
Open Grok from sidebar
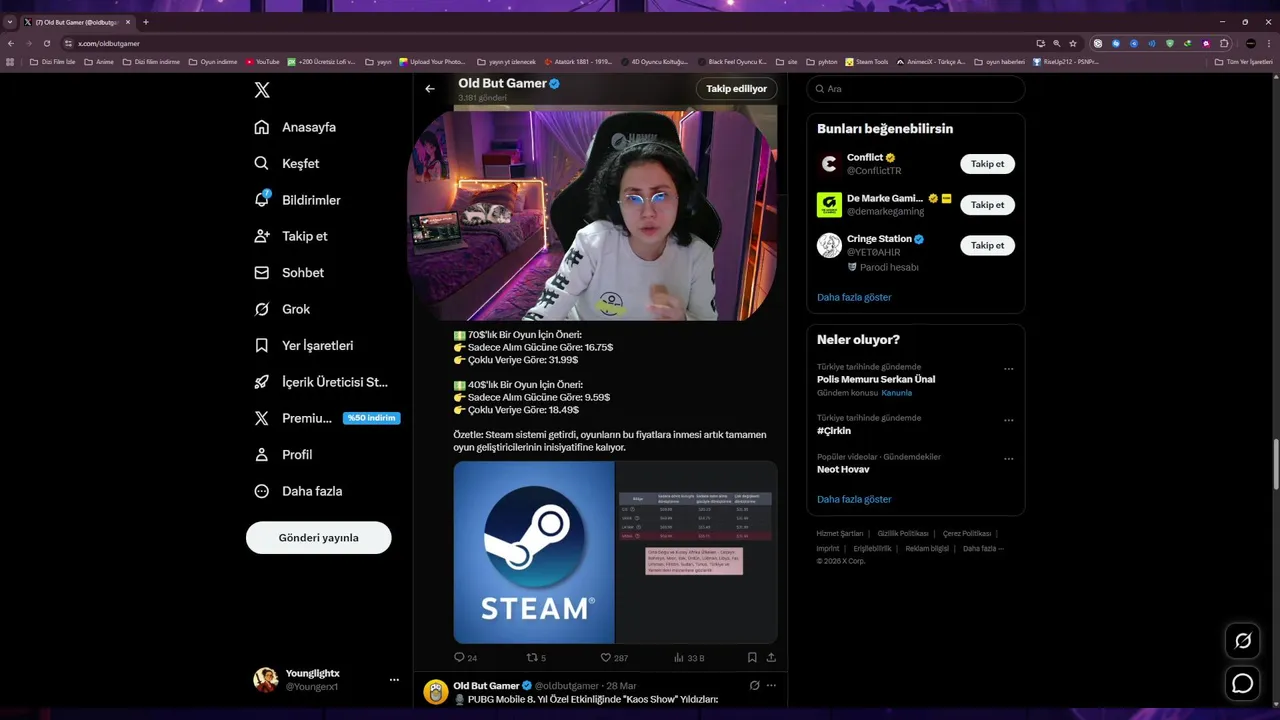point(282,309)
